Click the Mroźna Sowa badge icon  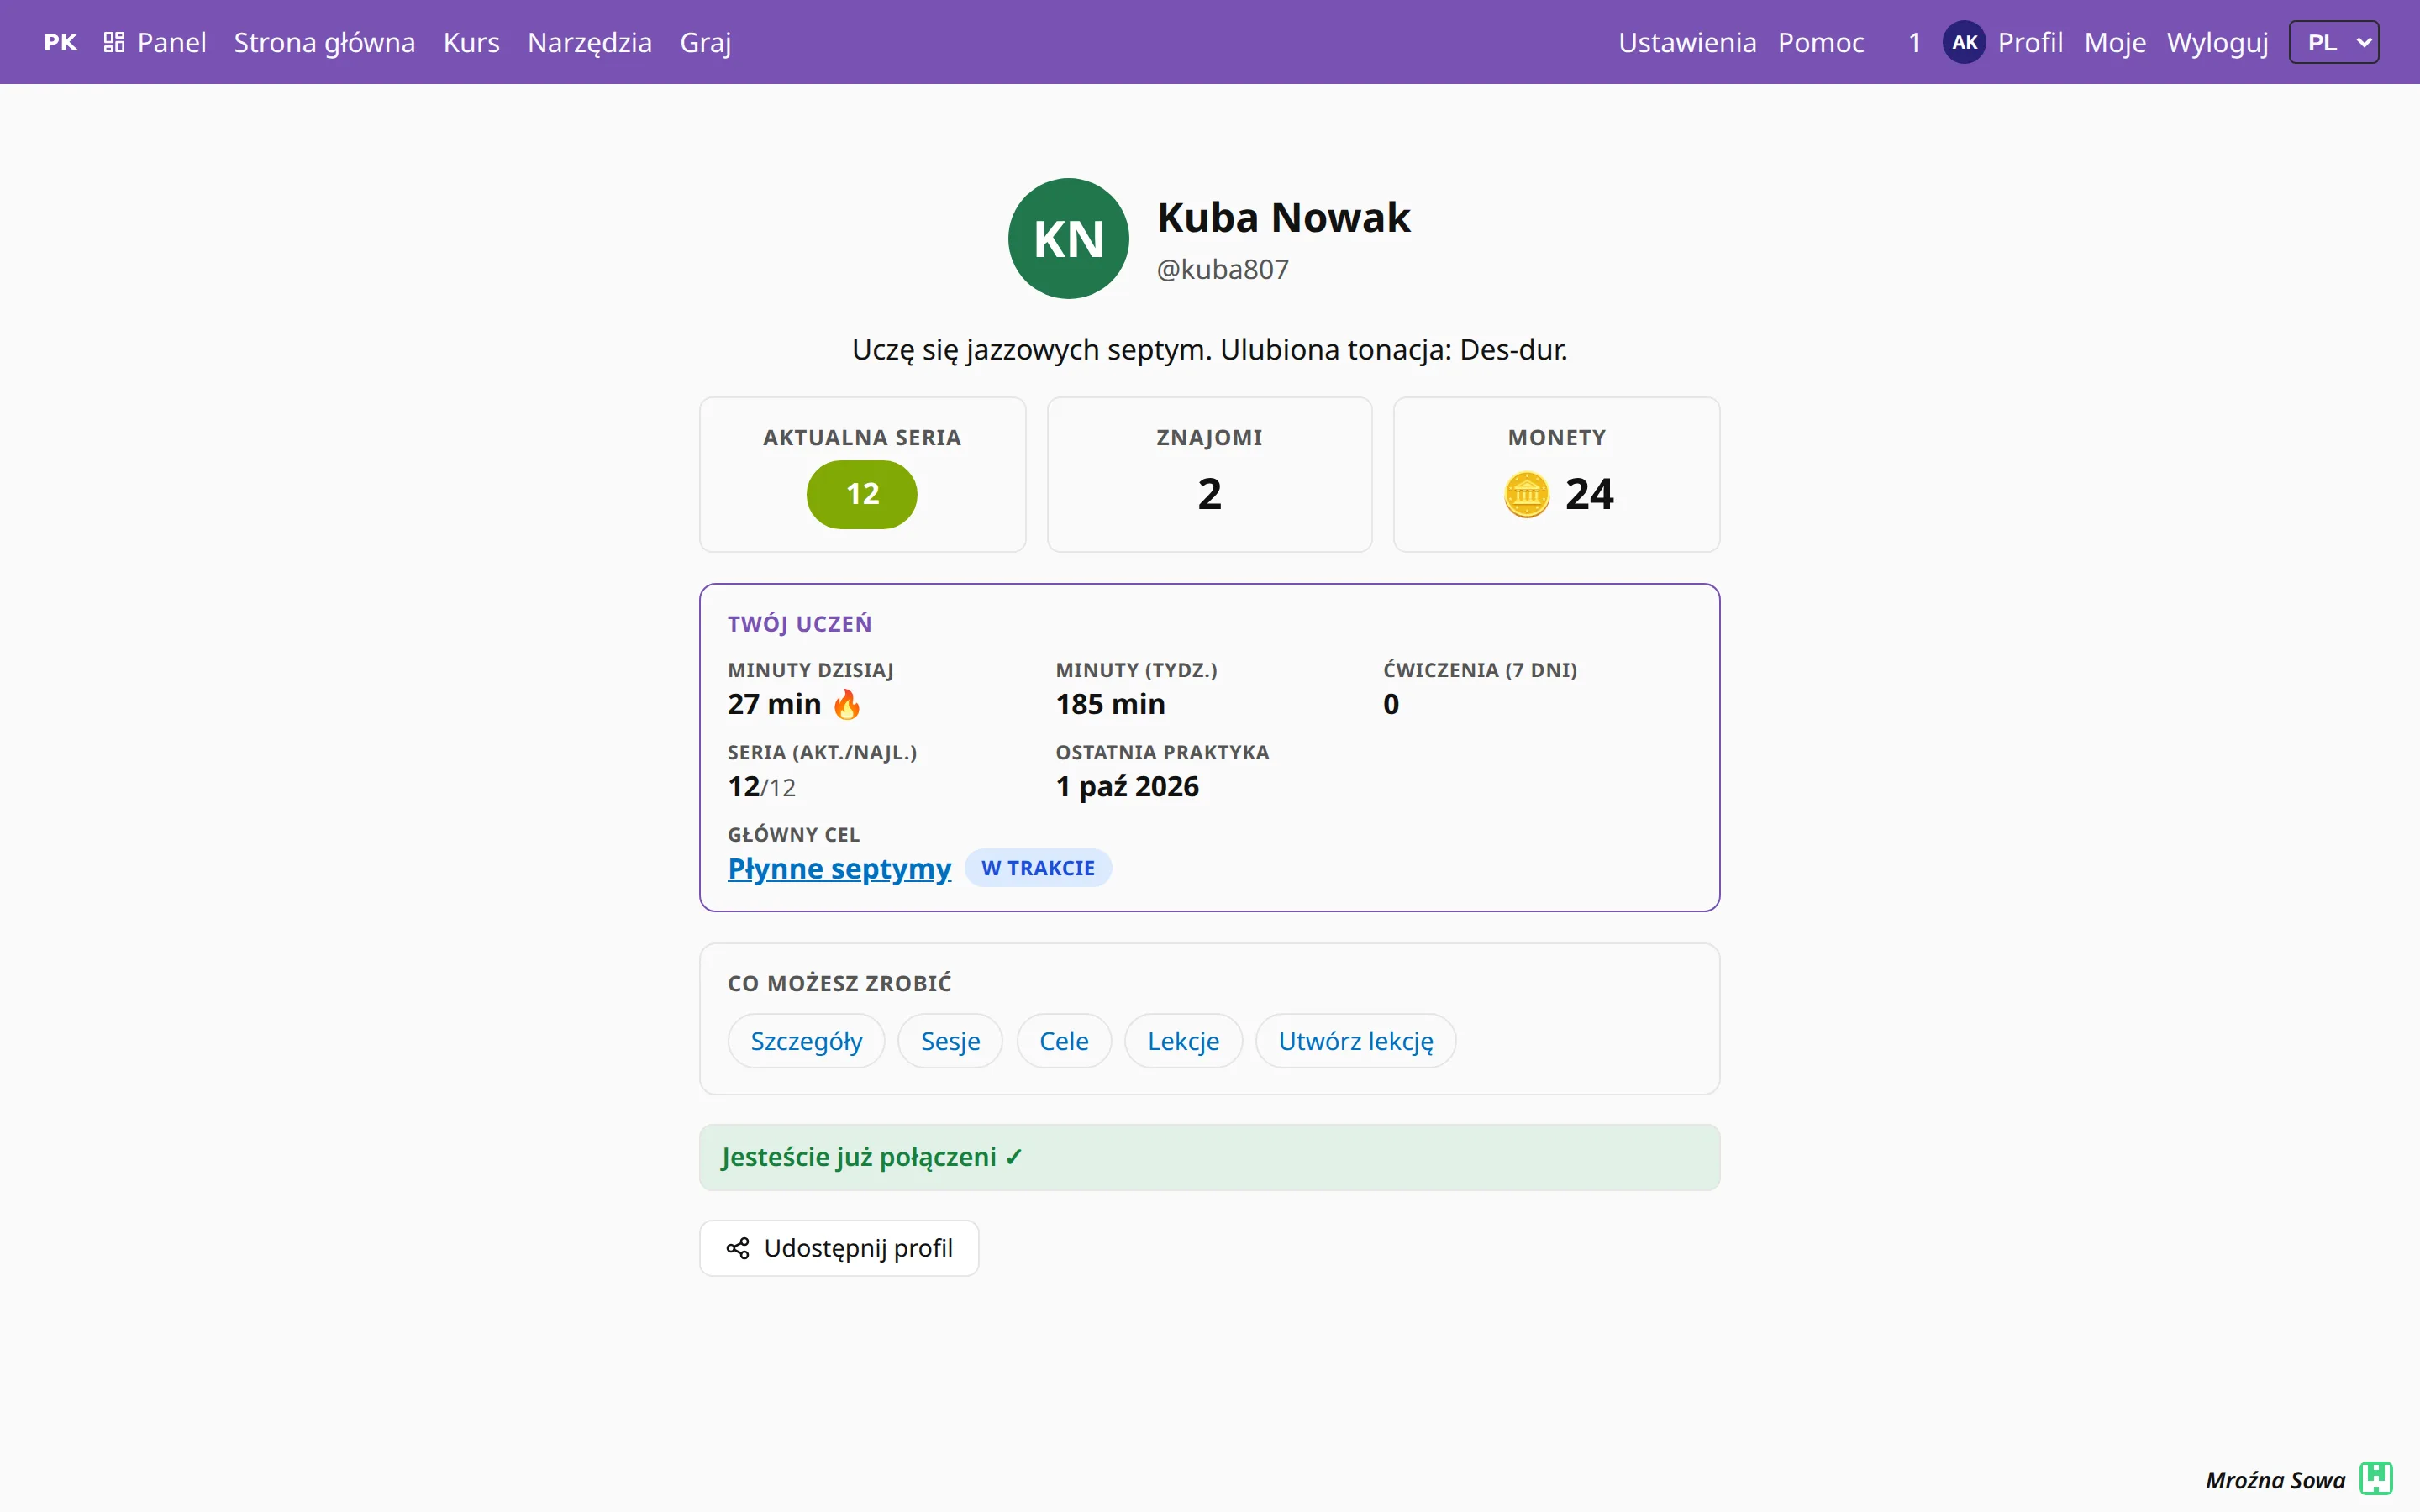tap(2375, 1478)
